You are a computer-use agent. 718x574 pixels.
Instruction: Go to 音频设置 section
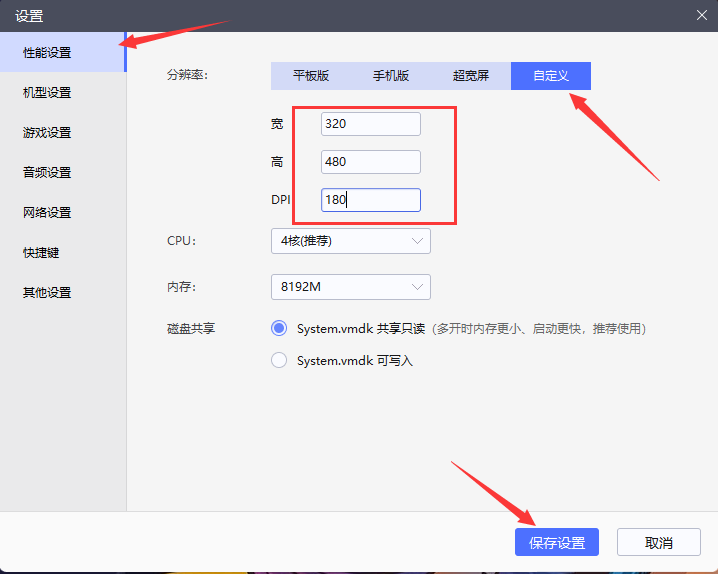(48, 172)
